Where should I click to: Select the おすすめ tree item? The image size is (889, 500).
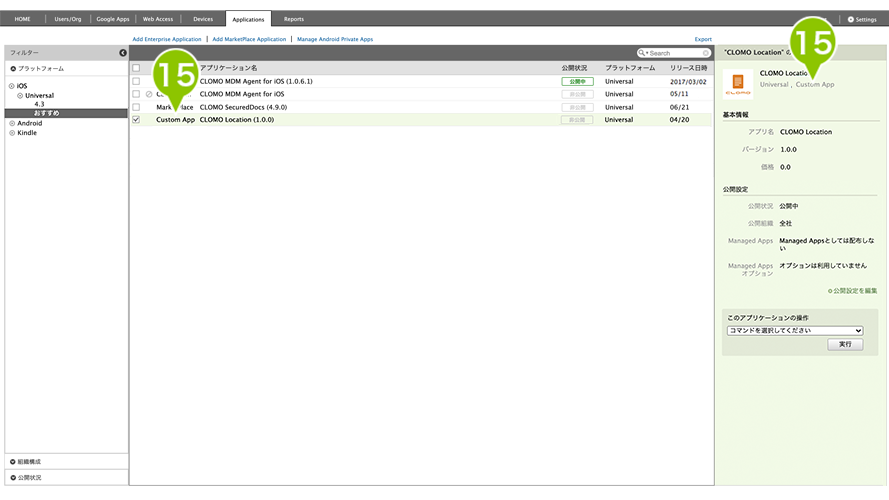[46, 113]
